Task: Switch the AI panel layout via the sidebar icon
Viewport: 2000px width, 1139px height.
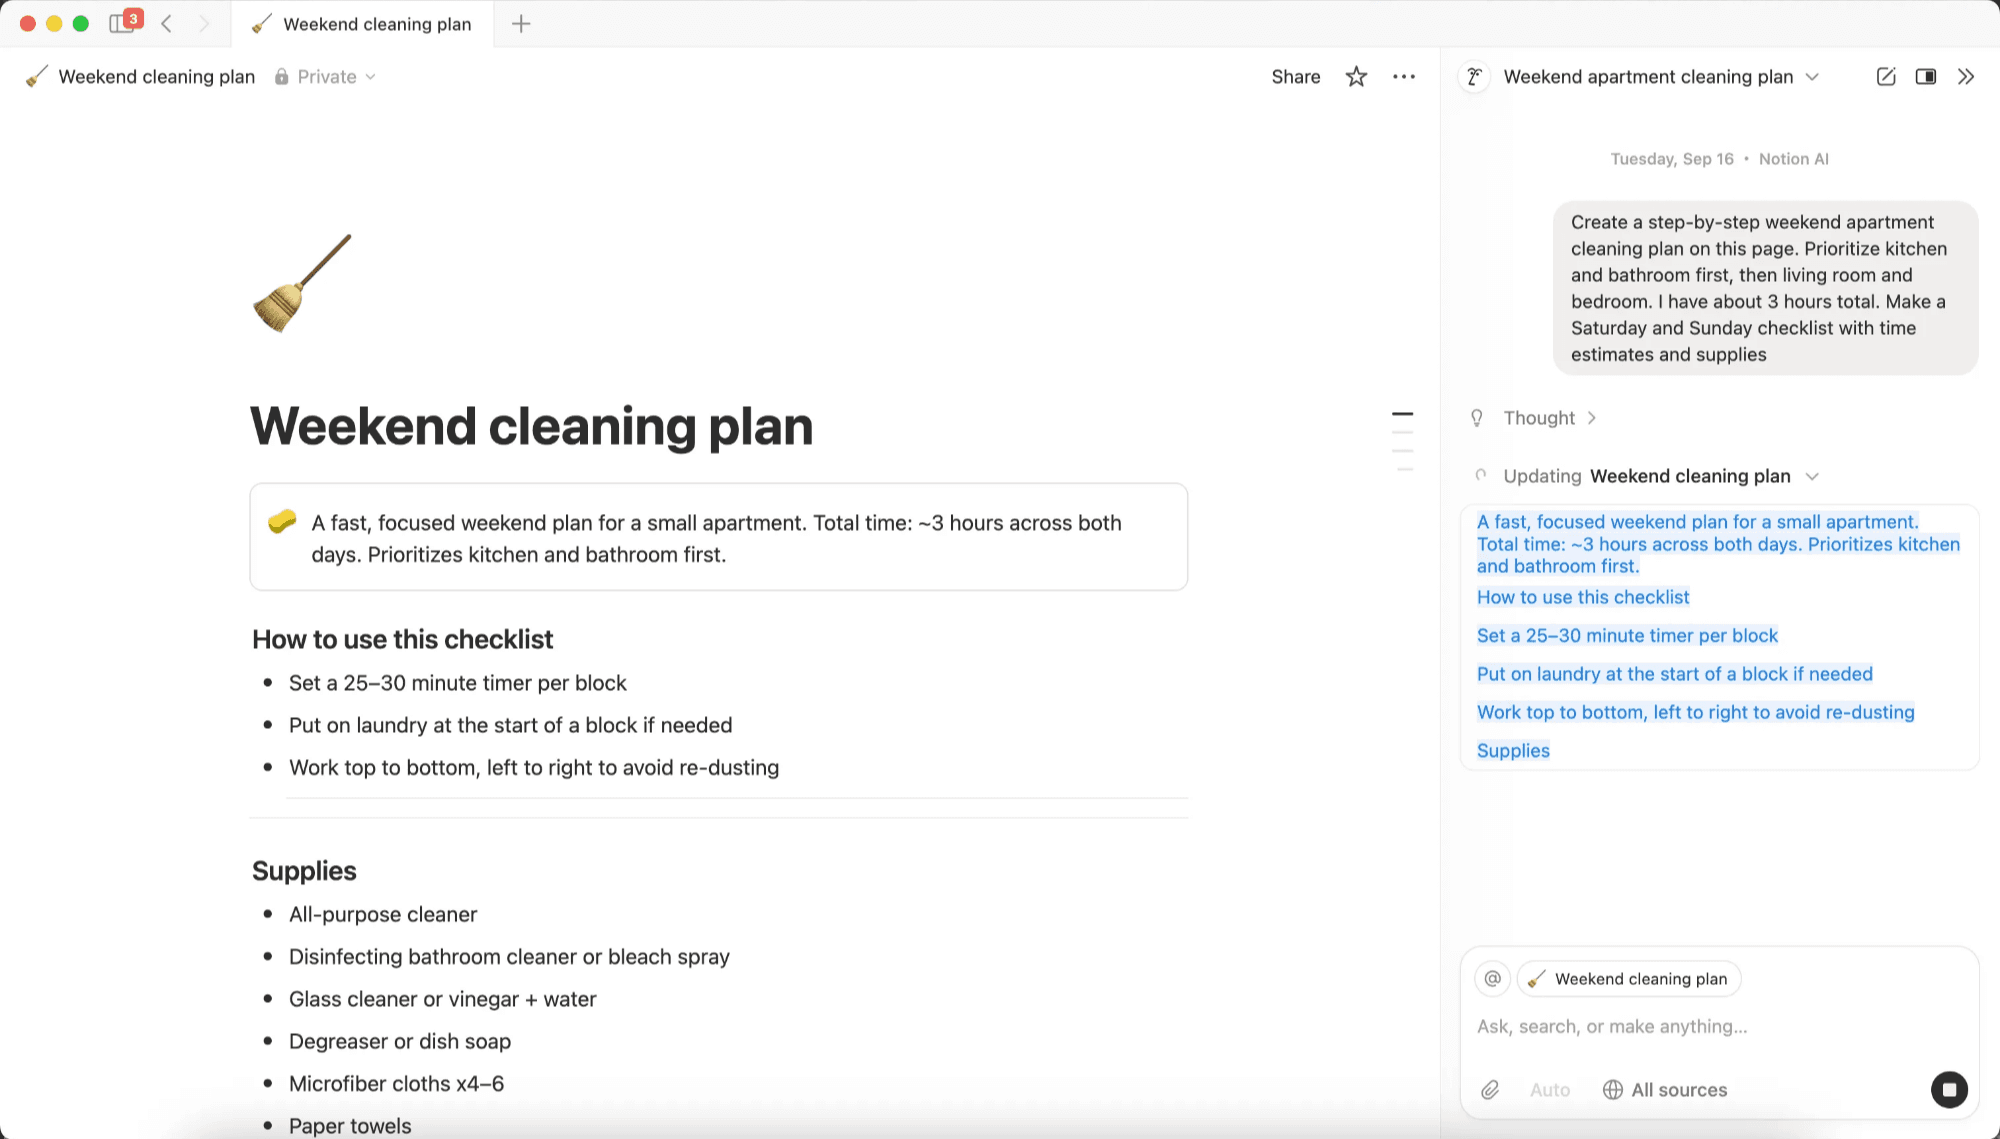Action: click(1925, 77)
